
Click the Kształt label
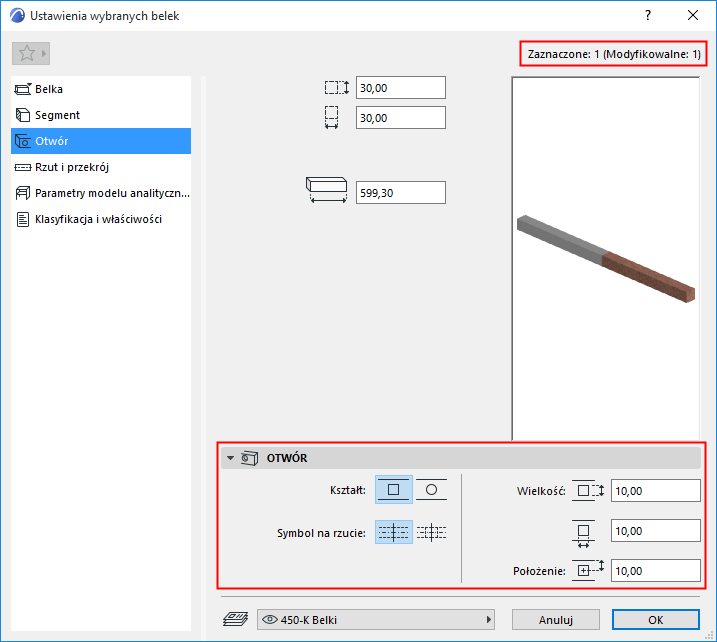point(348,490)
